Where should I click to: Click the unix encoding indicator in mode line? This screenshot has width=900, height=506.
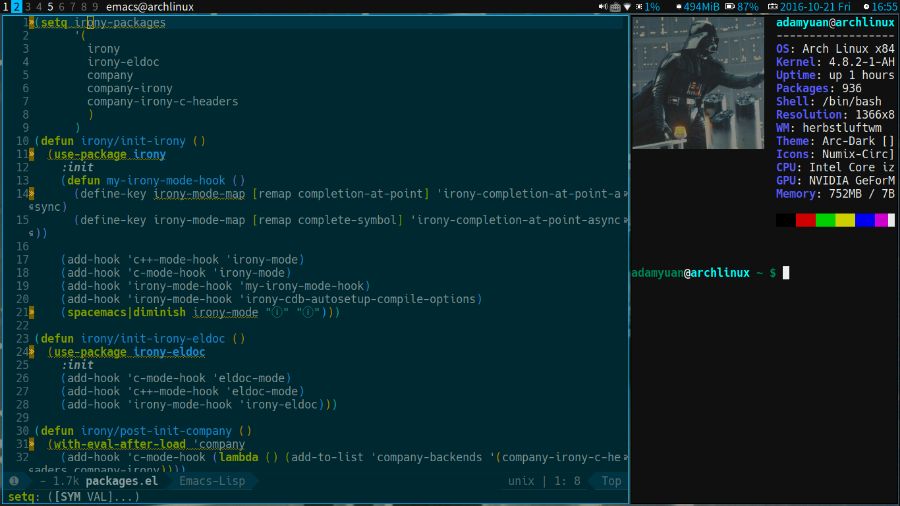tap(521, 481)
